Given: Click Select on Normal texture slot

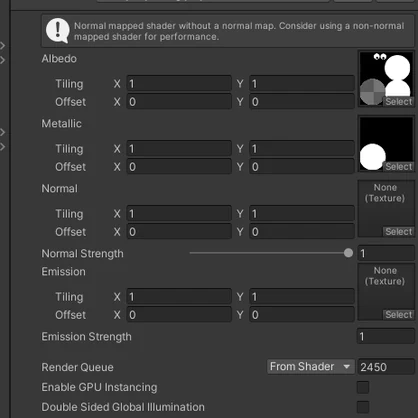Looking at the screenshot, I should pos(399,232).
